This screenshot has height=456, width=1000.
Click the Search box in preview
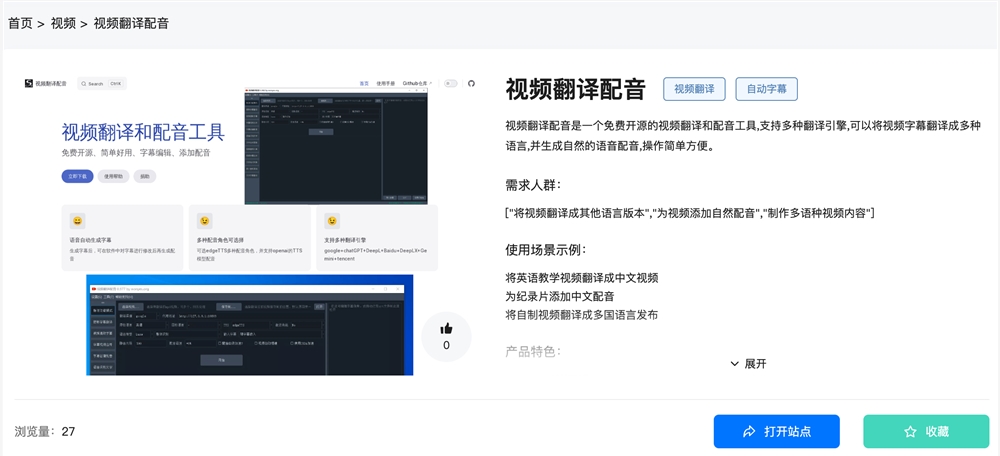(x=102, y=84)
